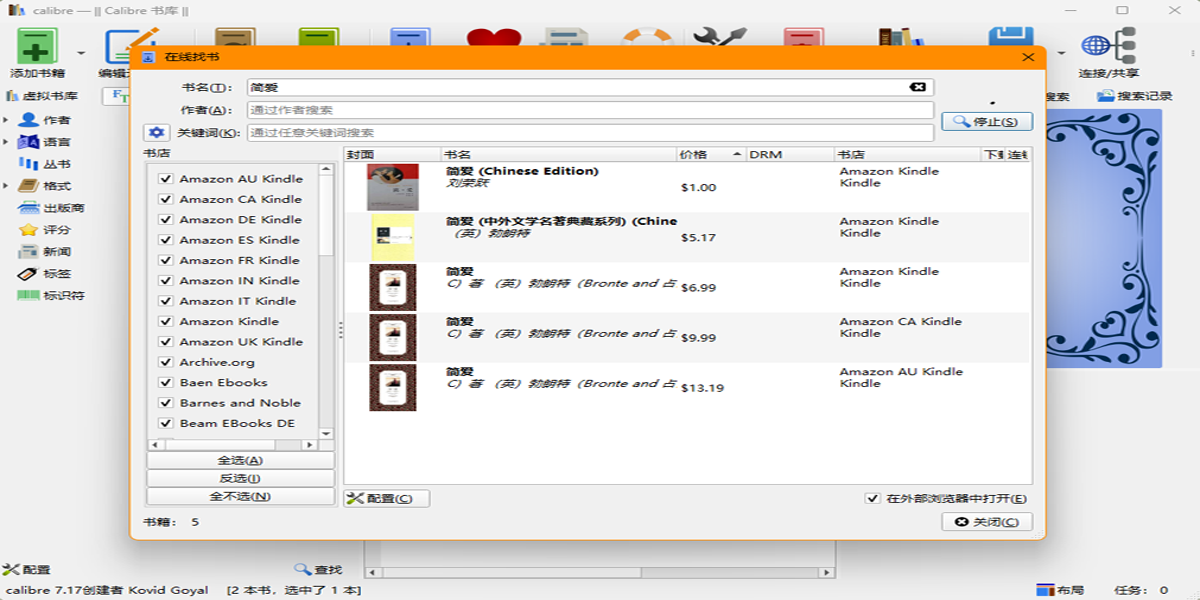Click the Configure (配置) button in the dialog
The height and width of the screenshot is (600, 1200).
pyautogui.click(x=387, y=499)
